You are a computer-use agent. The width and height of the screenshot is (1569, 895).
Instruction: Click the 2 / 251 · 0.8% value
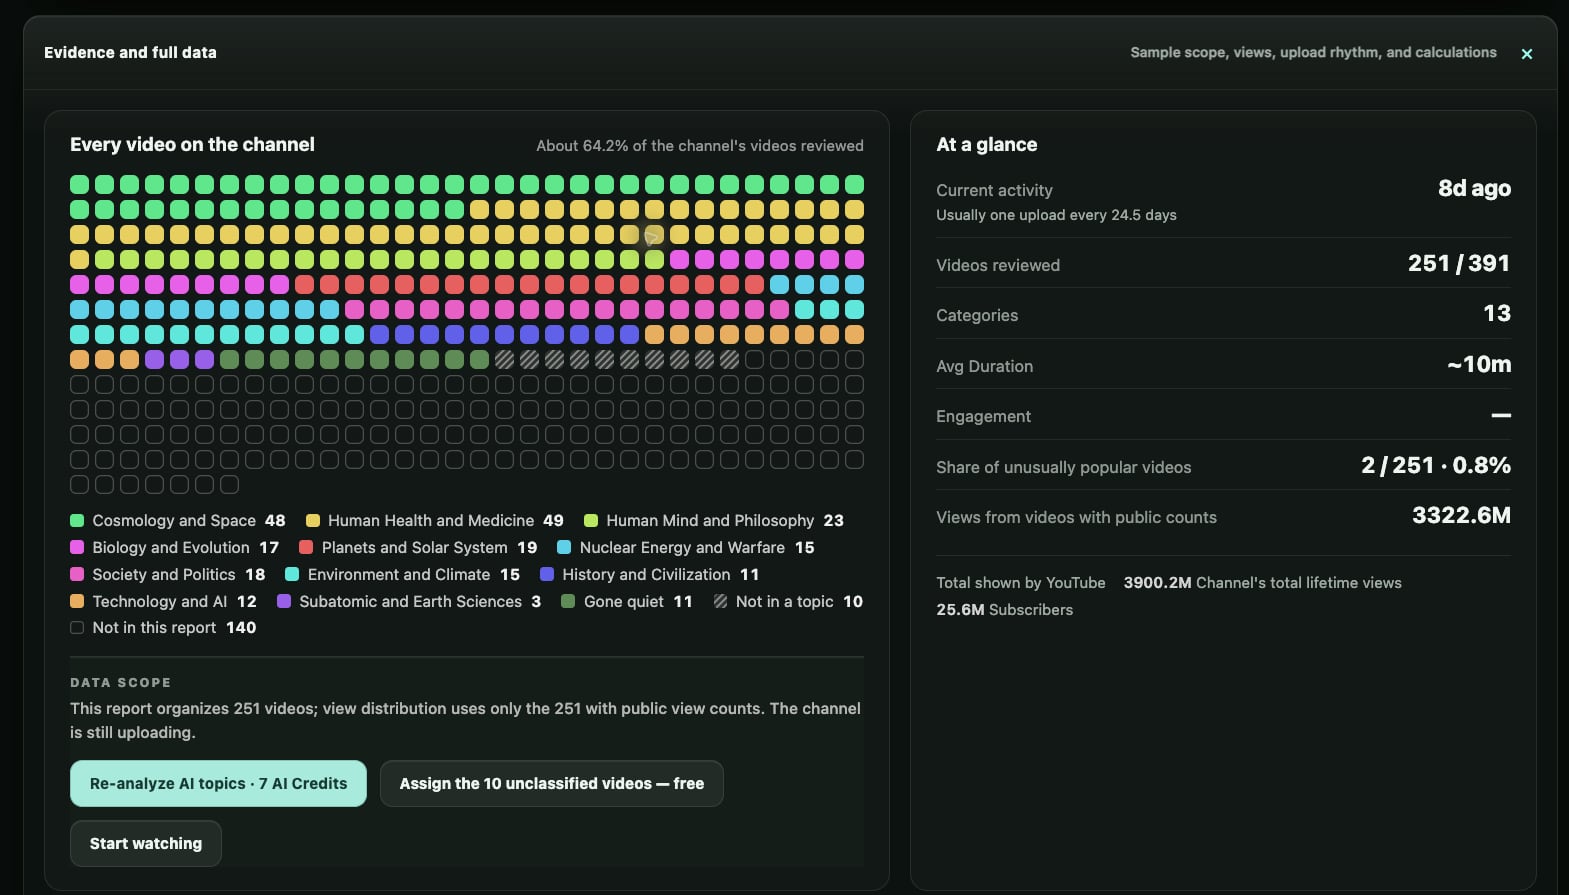[1436, 465]
